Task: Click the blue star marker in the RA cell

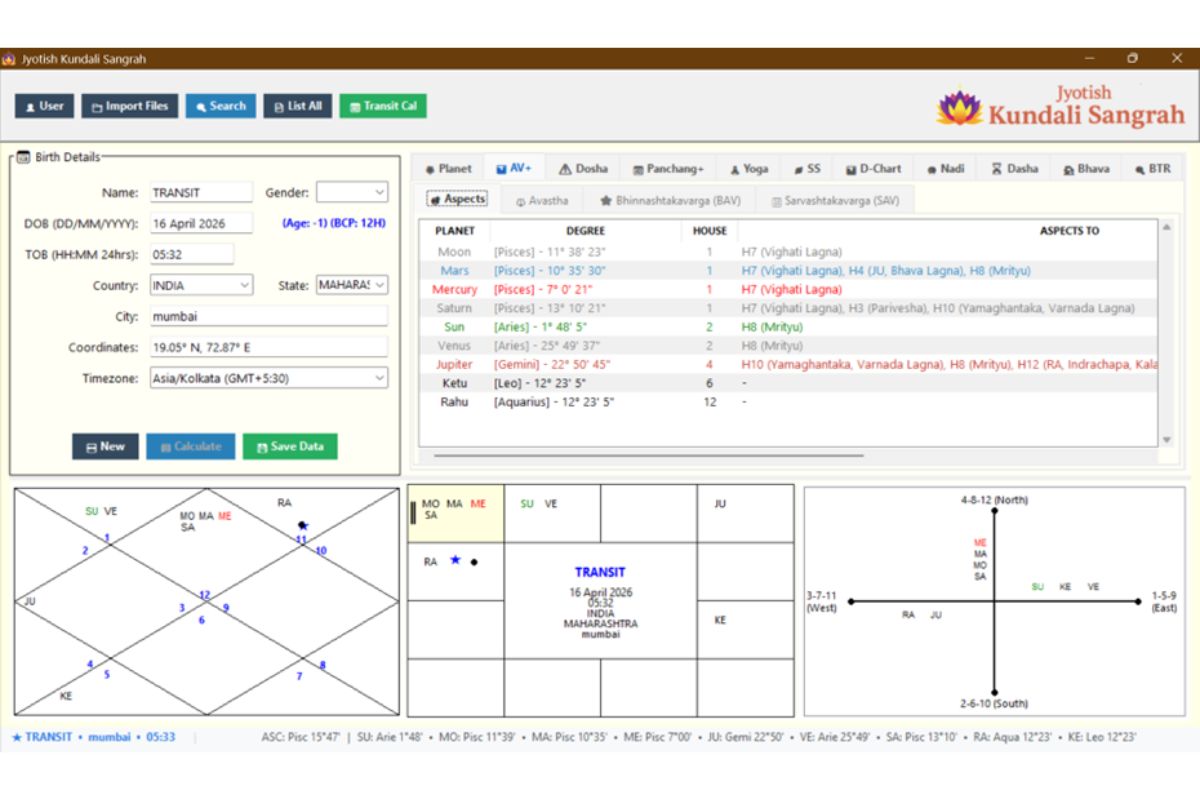Action: point(455,560)
